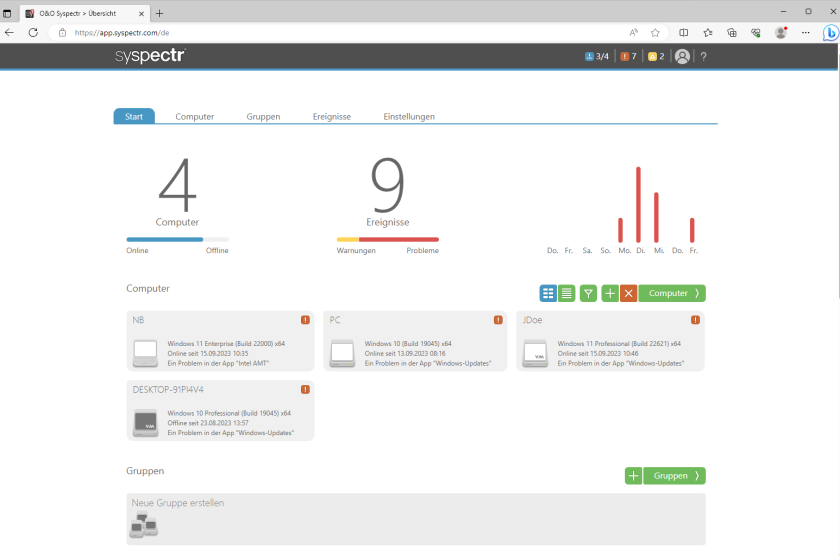The width and height of the screenshot is (840, 560).
Task: Click the tallest red bar for Di.
Action: (x=638, y=205)
